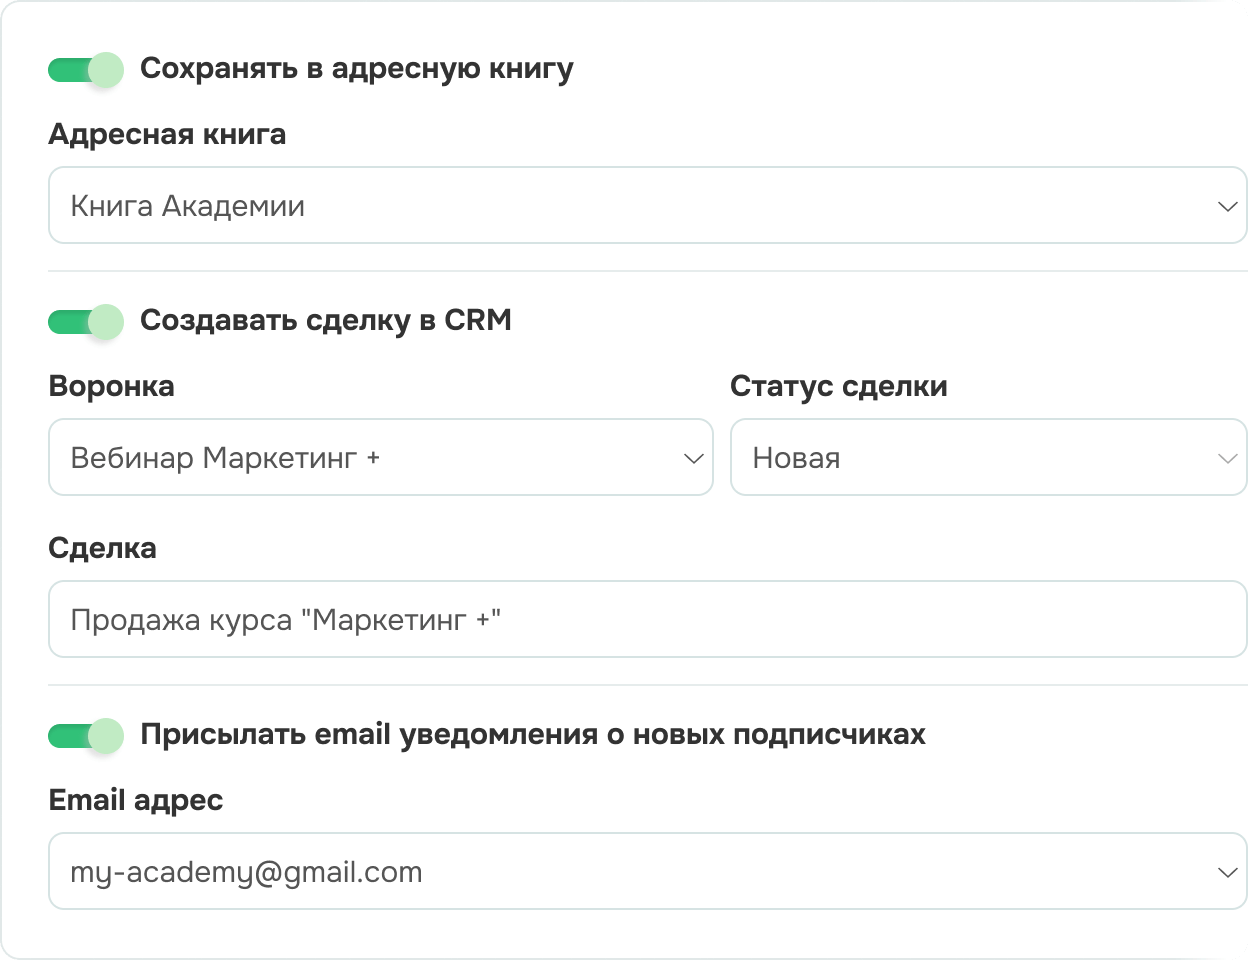Turn off email notifications about new subscribers
Viewport: 1248px width, 960px height.
pos(86,736)
